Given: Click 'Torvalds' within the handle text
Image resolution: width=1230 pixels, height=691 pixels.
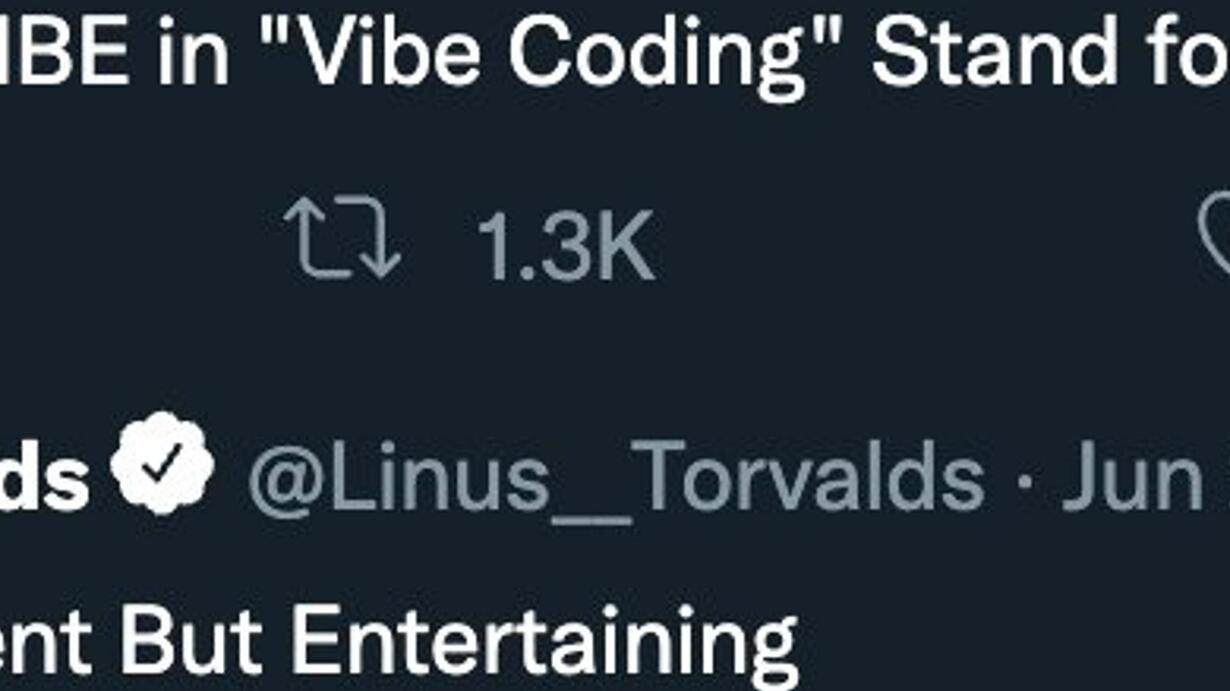Looking at the screenshot, I should pyautogui.click(x=810, y=477).
